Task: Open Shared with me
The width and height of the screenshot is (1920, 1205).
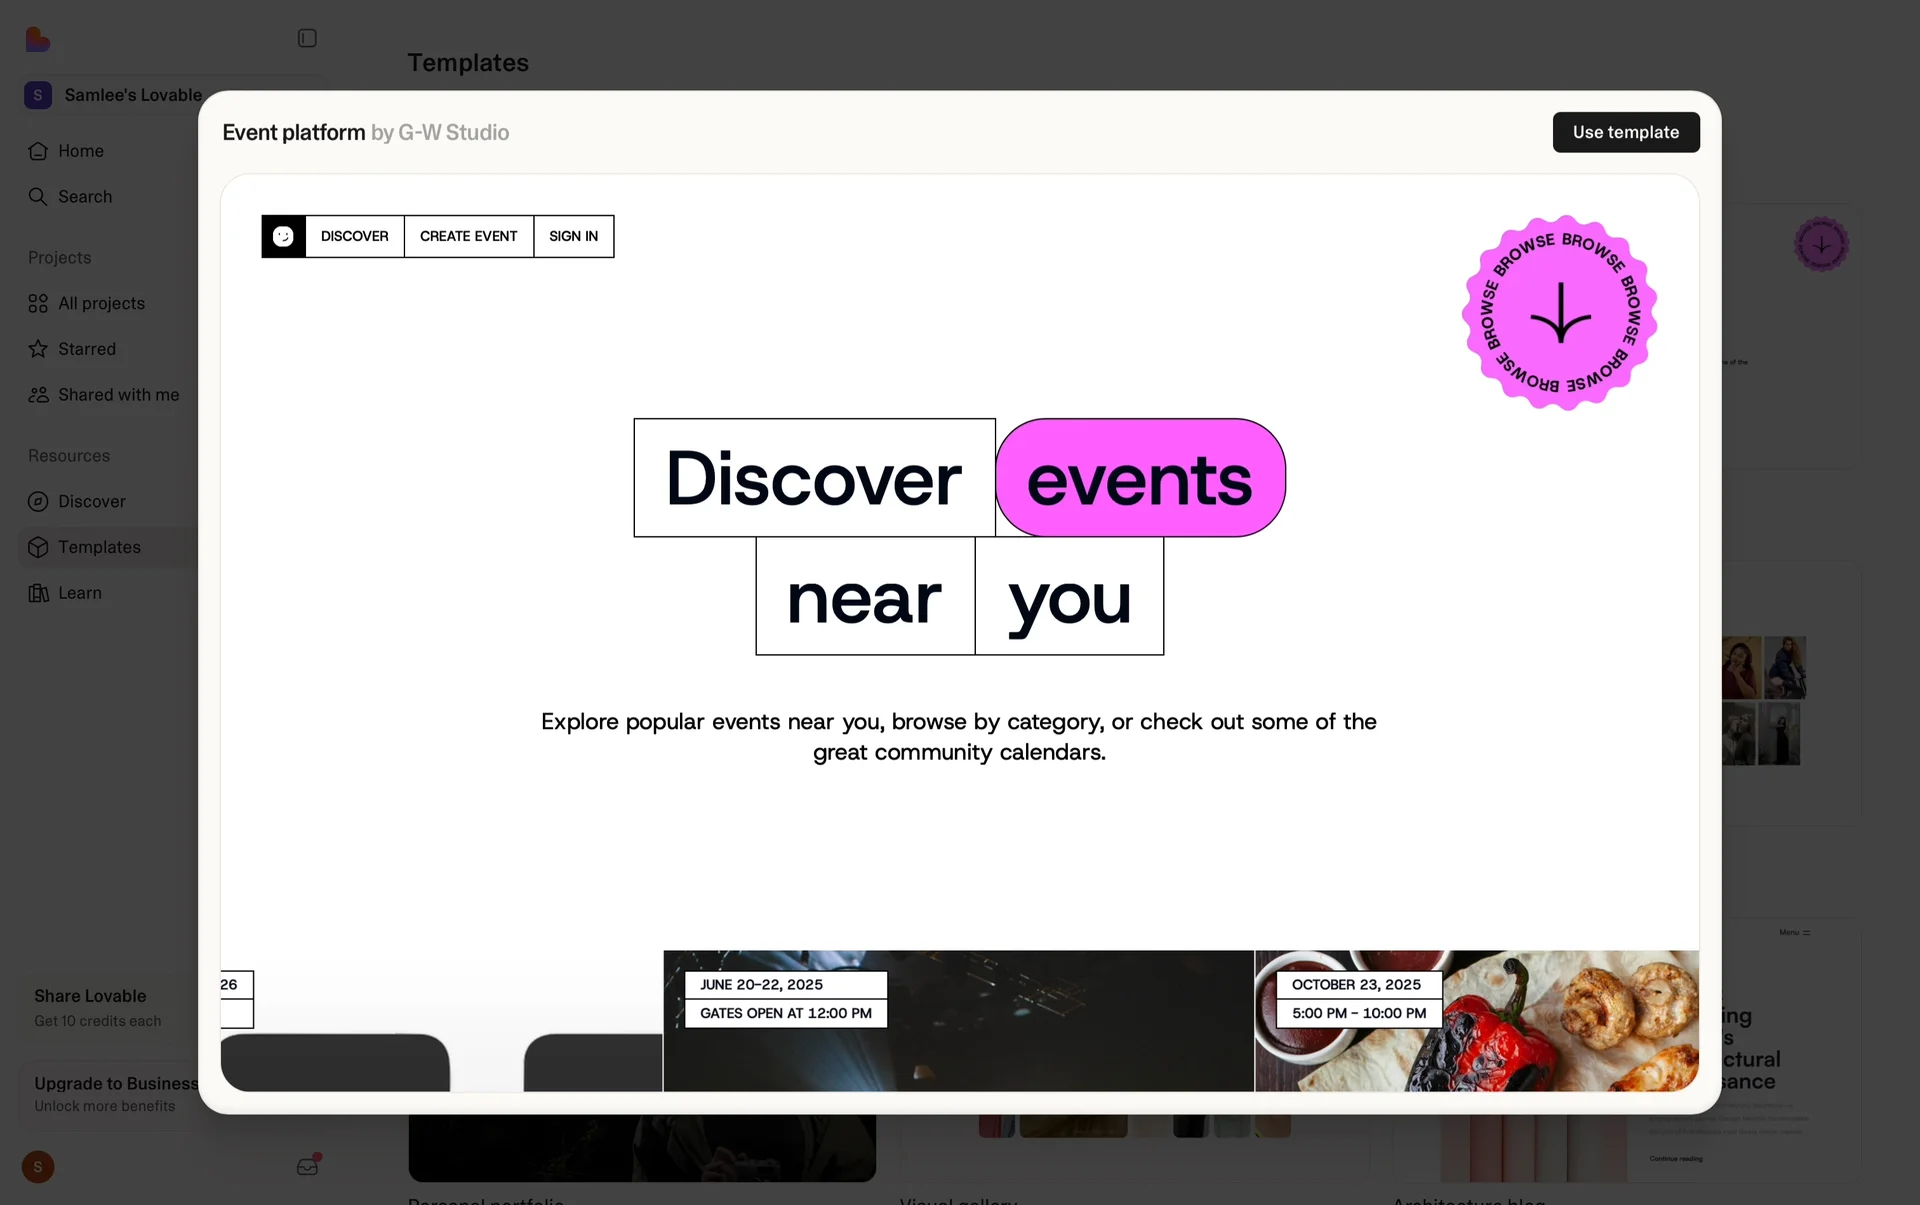Action: (117, 395)
